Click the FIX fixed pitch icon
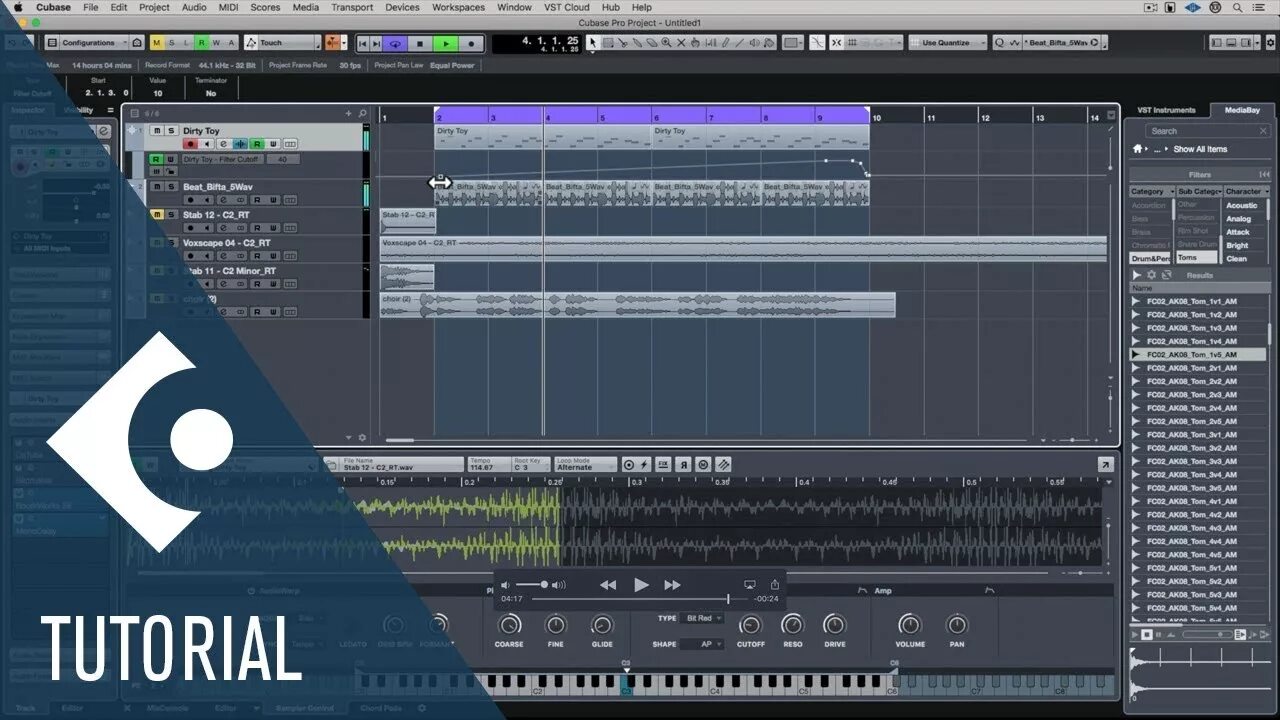This screenshot has width=1280, height=720. coord(664,465)
